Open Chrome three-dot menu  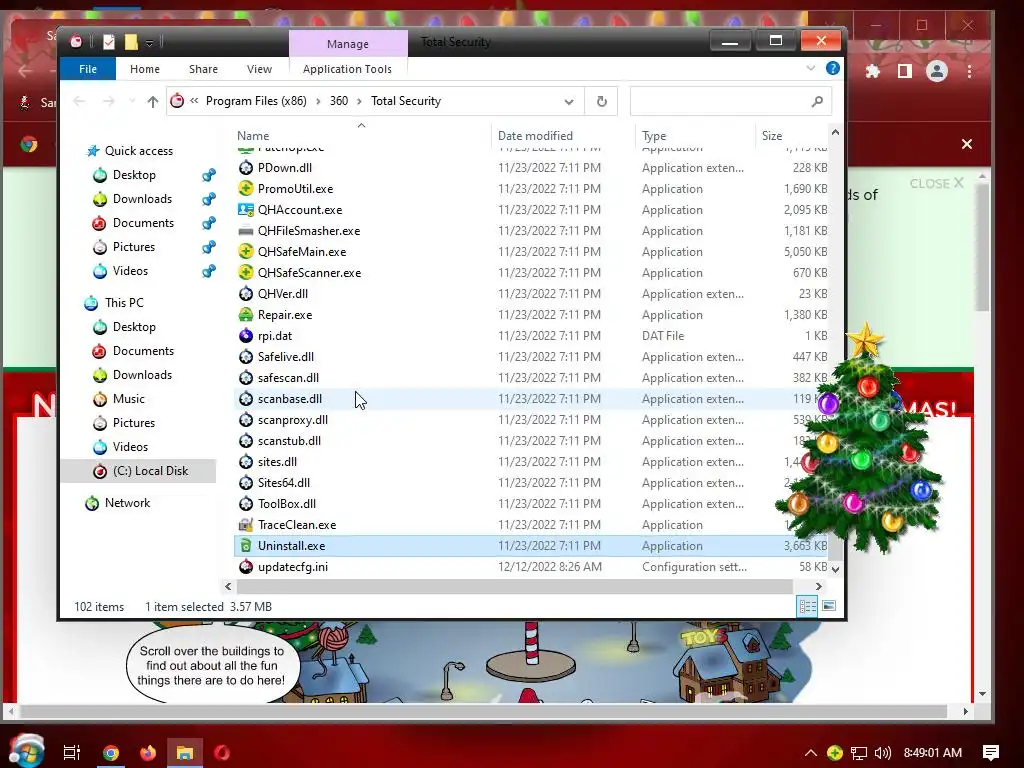(x=969, y=71)
